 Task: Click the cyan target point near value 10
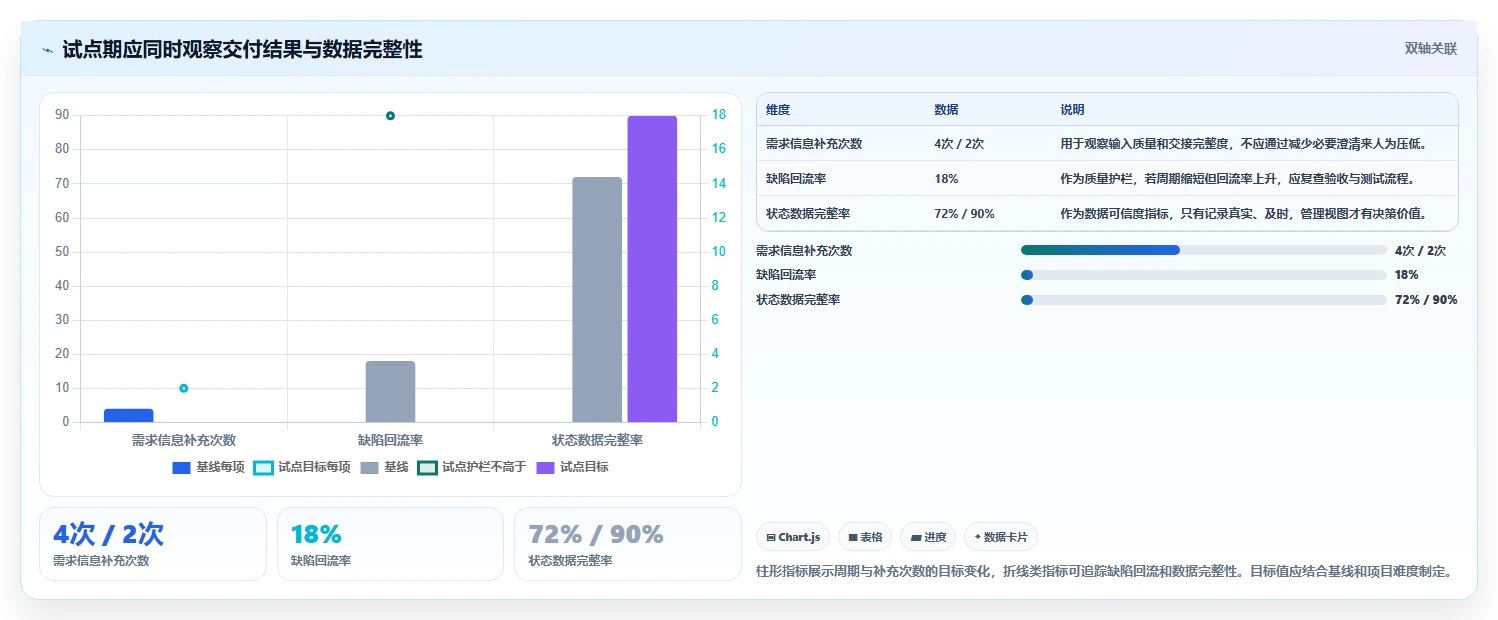(x=183, y=388)
